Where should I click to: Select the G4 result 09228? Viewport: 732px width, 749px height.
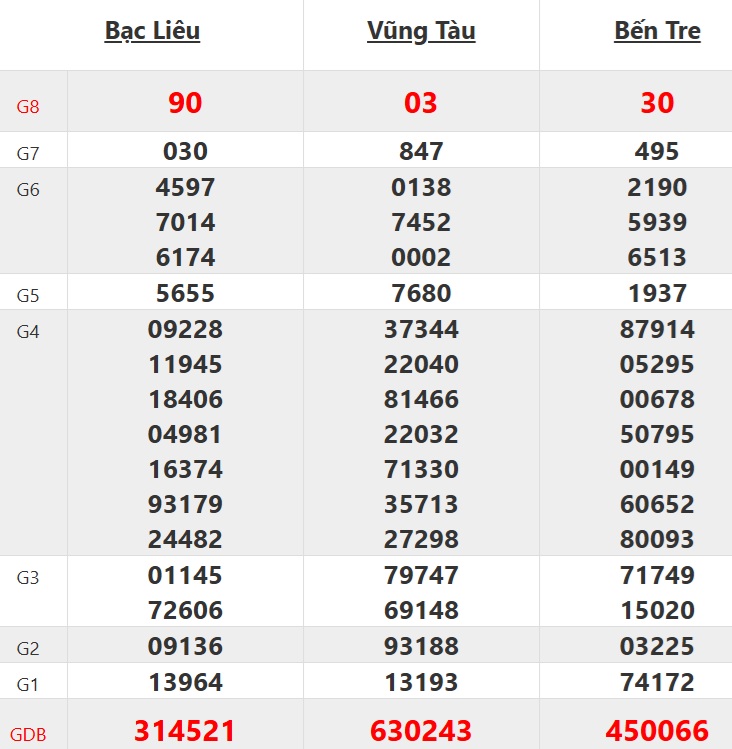tap(185, 330)
